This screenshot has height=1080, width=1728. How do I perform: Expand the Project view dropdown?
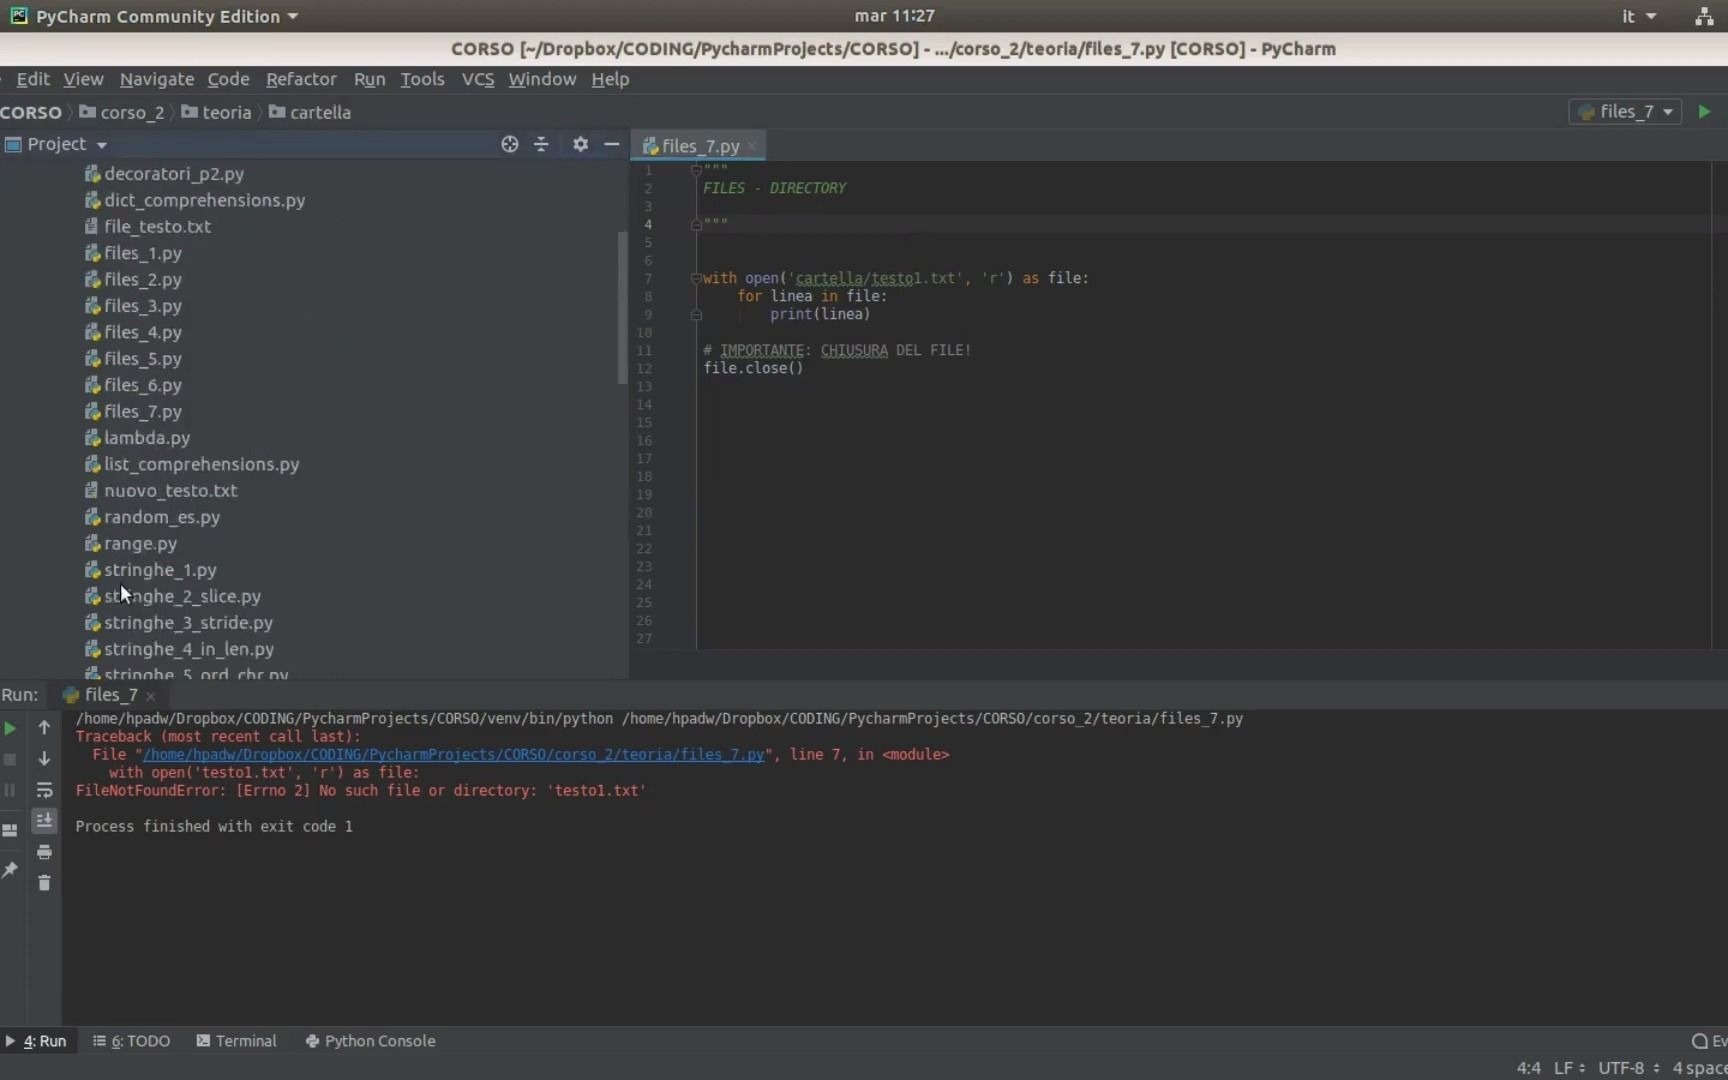pyautogui.click(x=101, y=145)
